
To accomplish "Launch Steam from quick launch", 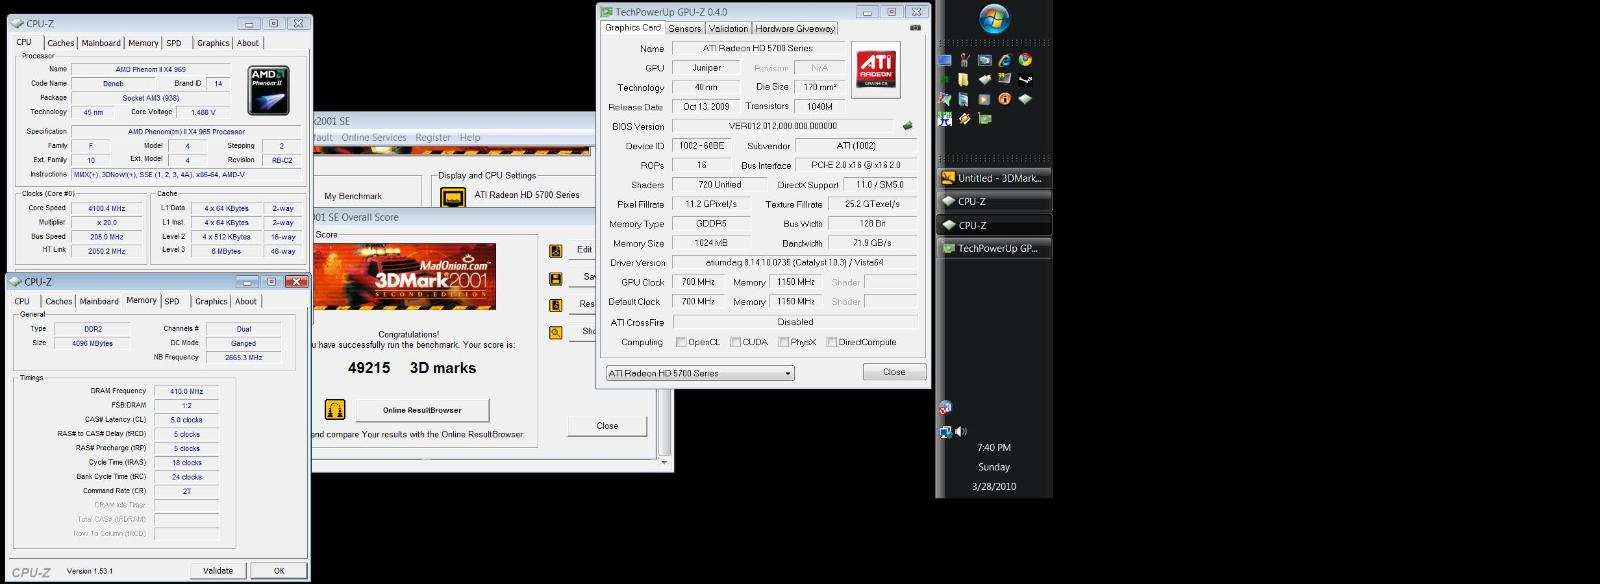I will coord(1025,79).
